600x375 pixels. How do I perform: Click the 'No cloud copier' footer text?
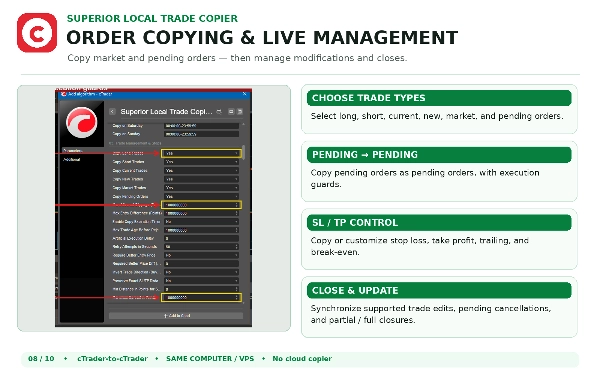click(302, 359)
